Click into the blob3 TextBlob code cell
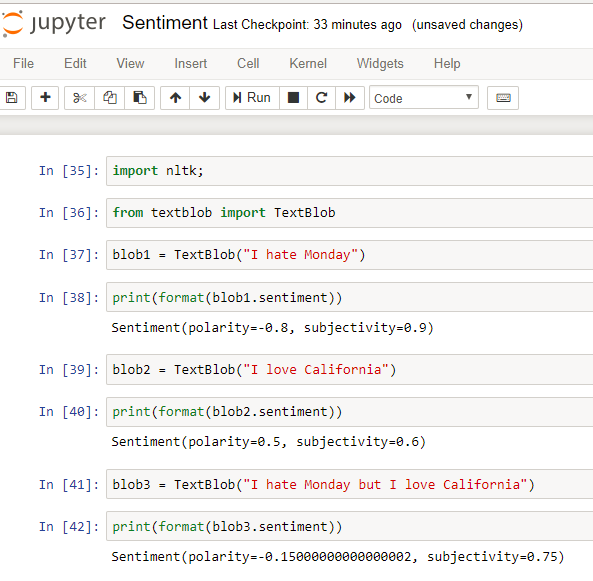The image size is (593, 581). click(350, 484)
